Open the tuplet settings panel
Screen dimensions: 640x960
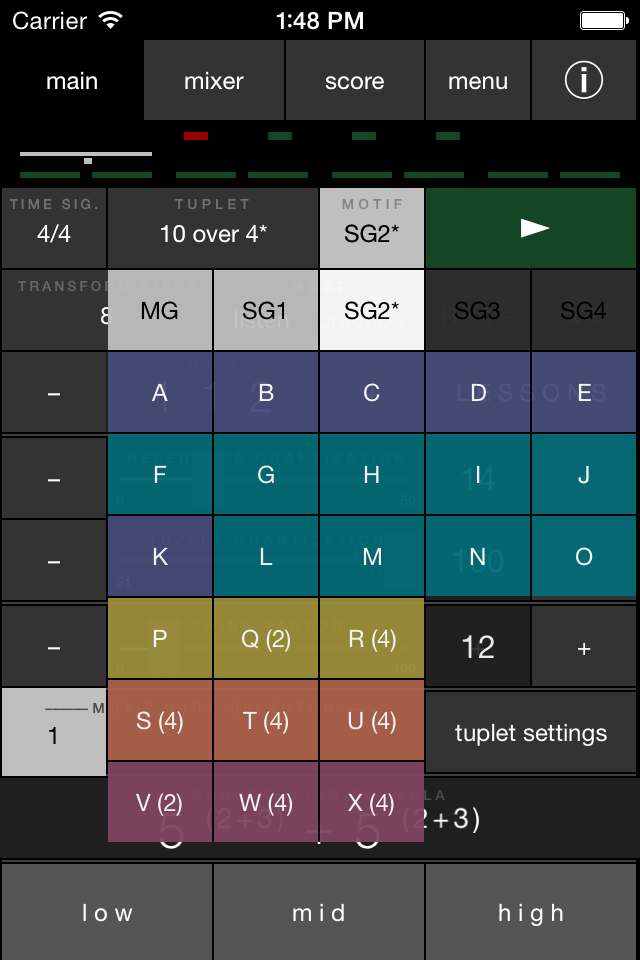click(x=531, y=732)
